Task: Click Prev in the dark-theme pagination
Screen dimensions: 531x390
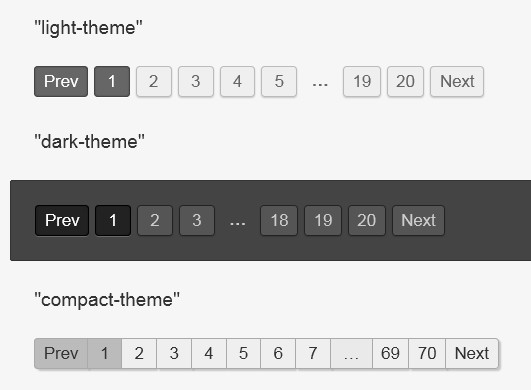Action: click(x=62, y=220)
